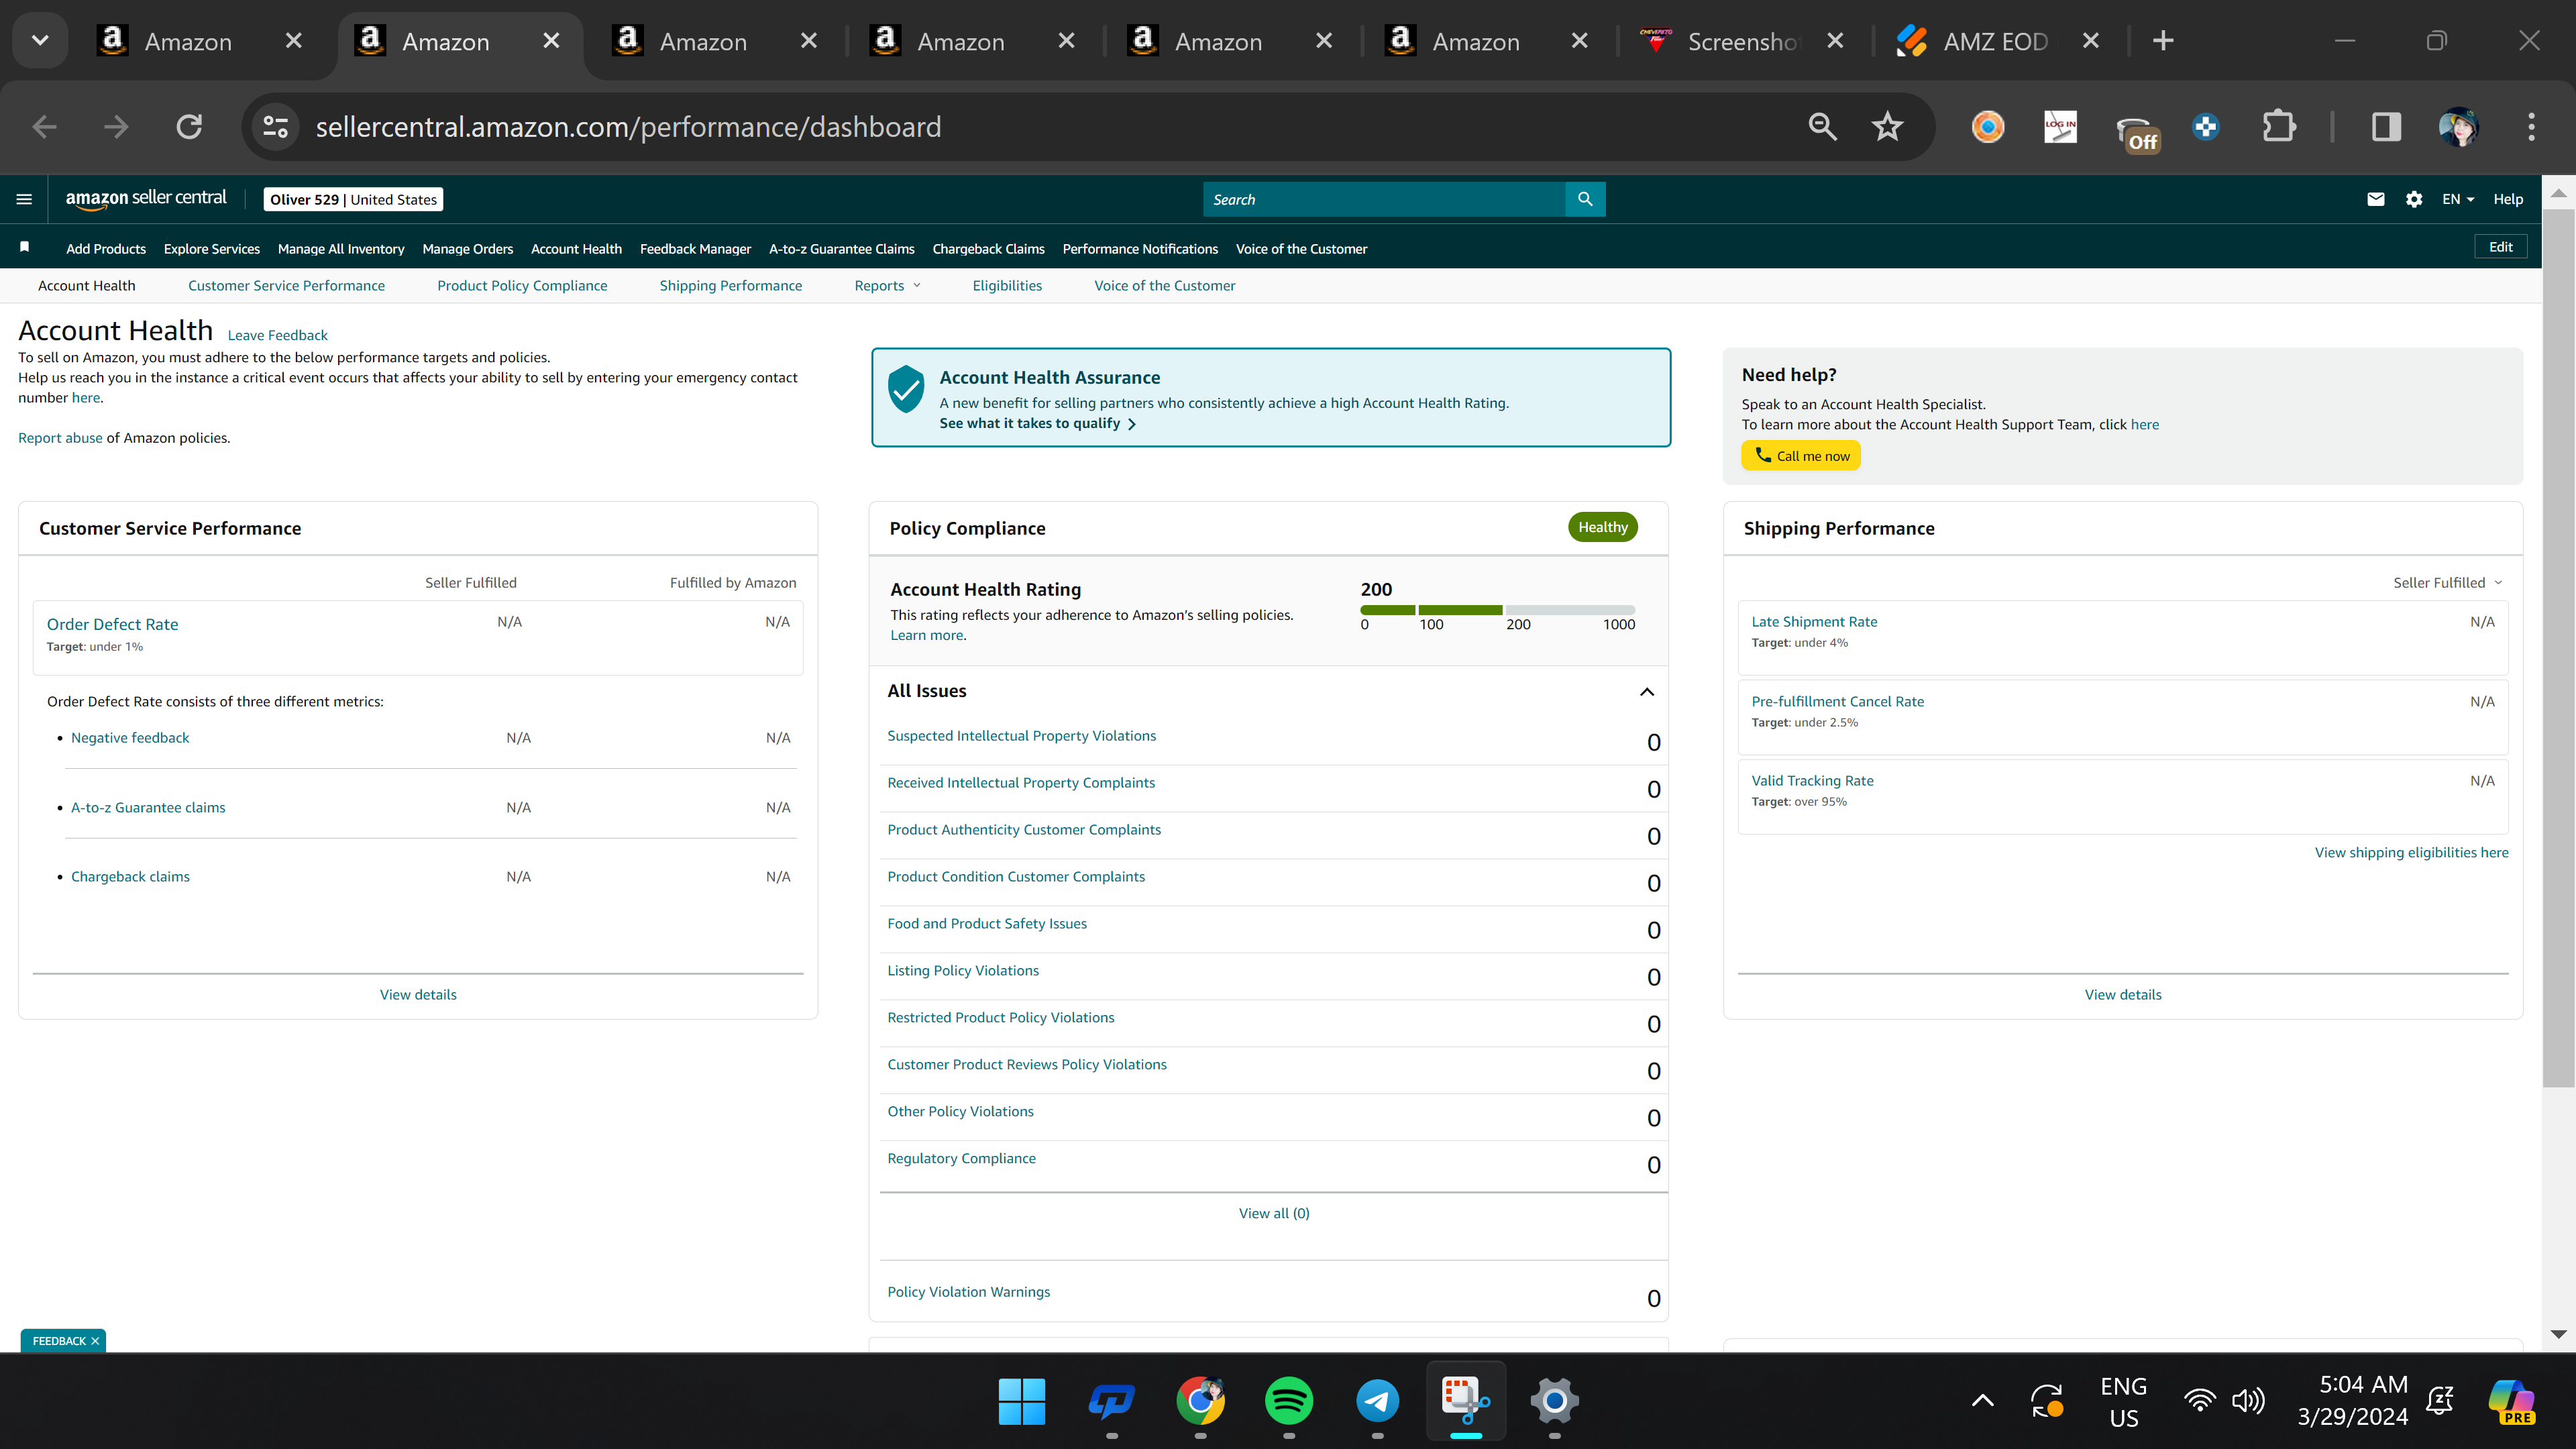Click the orange circular extension icon
The width and height of the screenshot is (2576, 1449).
point(1988,127)
